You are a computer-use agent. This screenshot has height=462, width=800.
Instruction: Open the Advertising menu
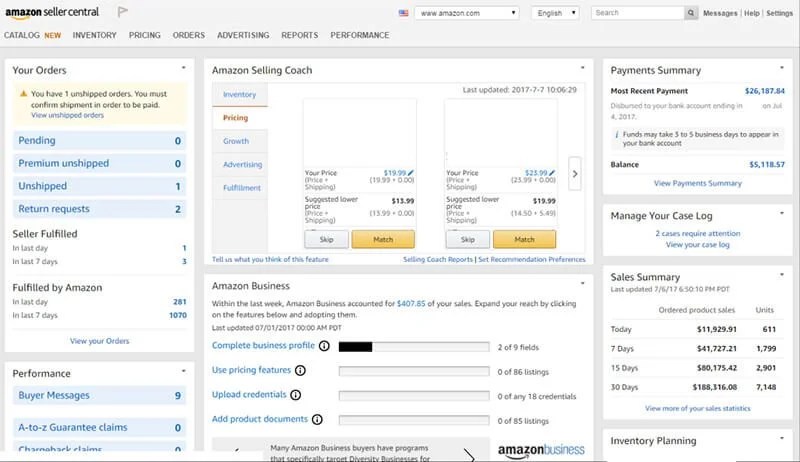[243, 35]
